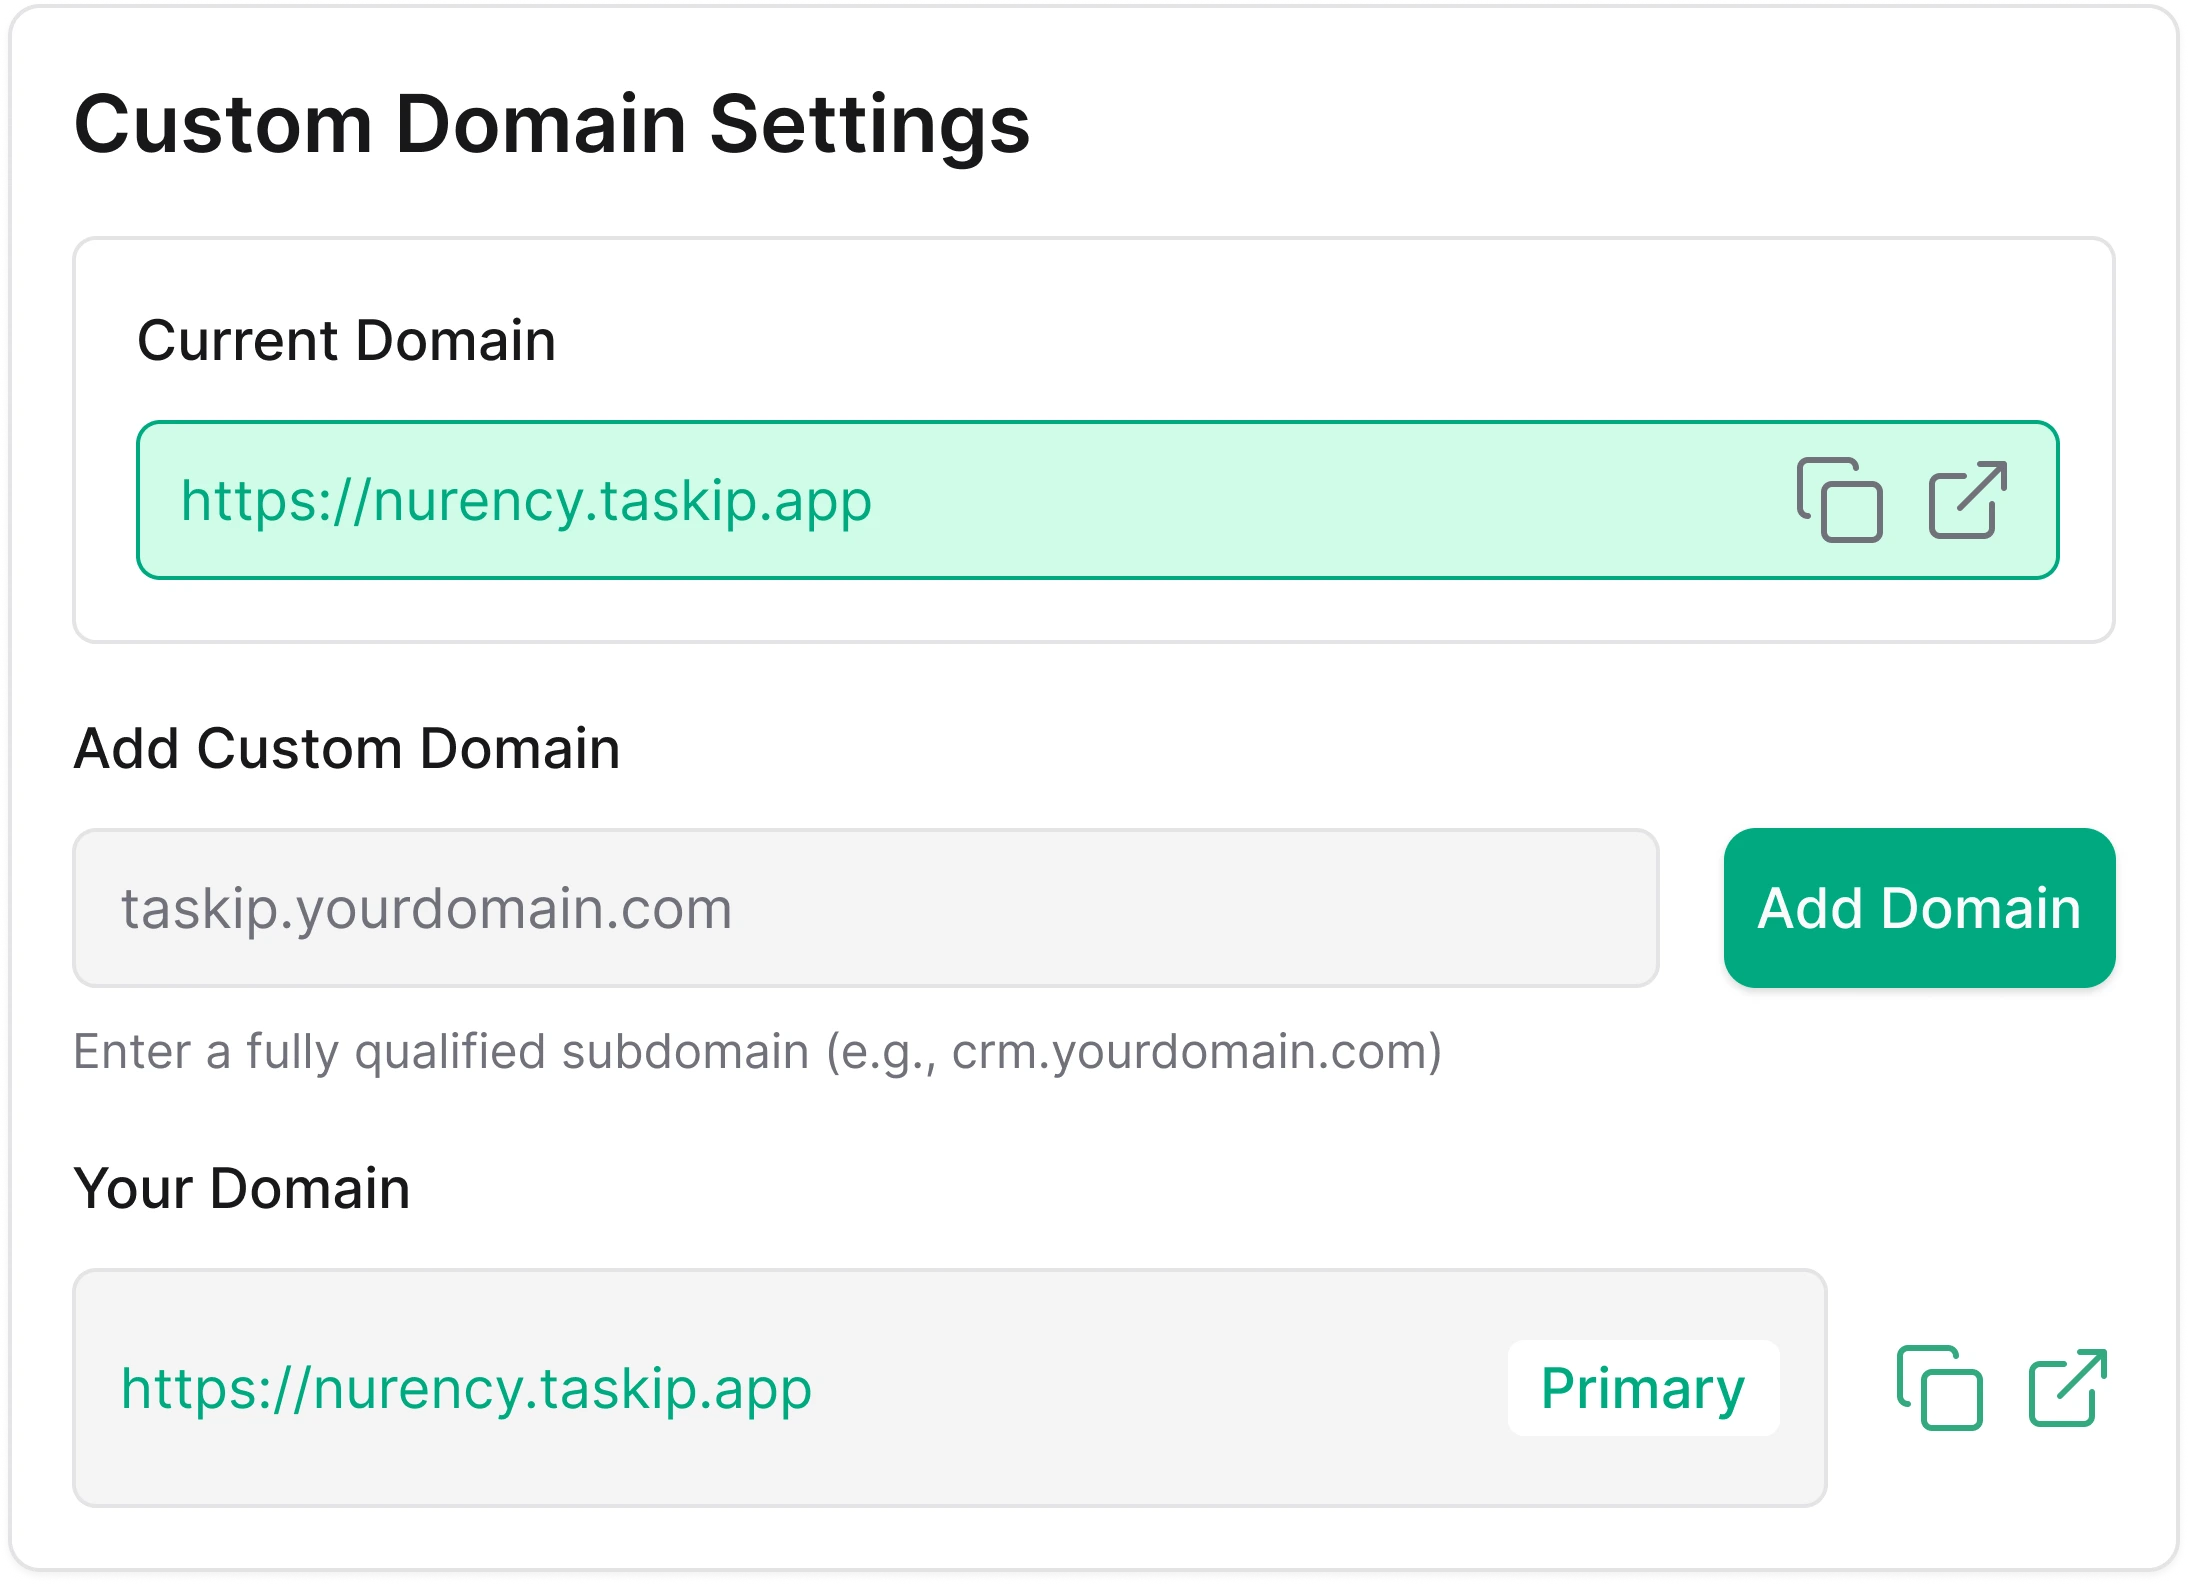Image resolution: width=2188 pixels, height=1584 pixels.
Task: Click empty space inside the green domain box
Action: coord(1300,500)
